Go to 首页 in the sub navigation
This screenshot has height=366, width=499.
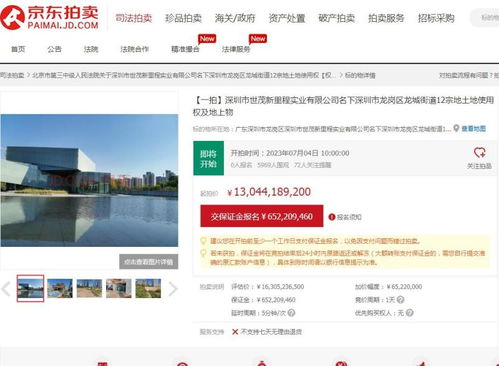[x=18, y=49]
